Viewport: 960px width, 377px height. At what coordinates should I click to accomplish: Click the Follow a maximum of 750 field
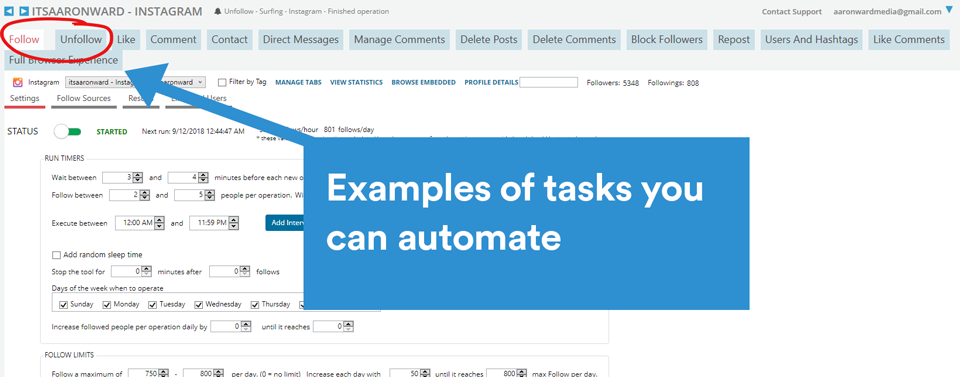148,373
